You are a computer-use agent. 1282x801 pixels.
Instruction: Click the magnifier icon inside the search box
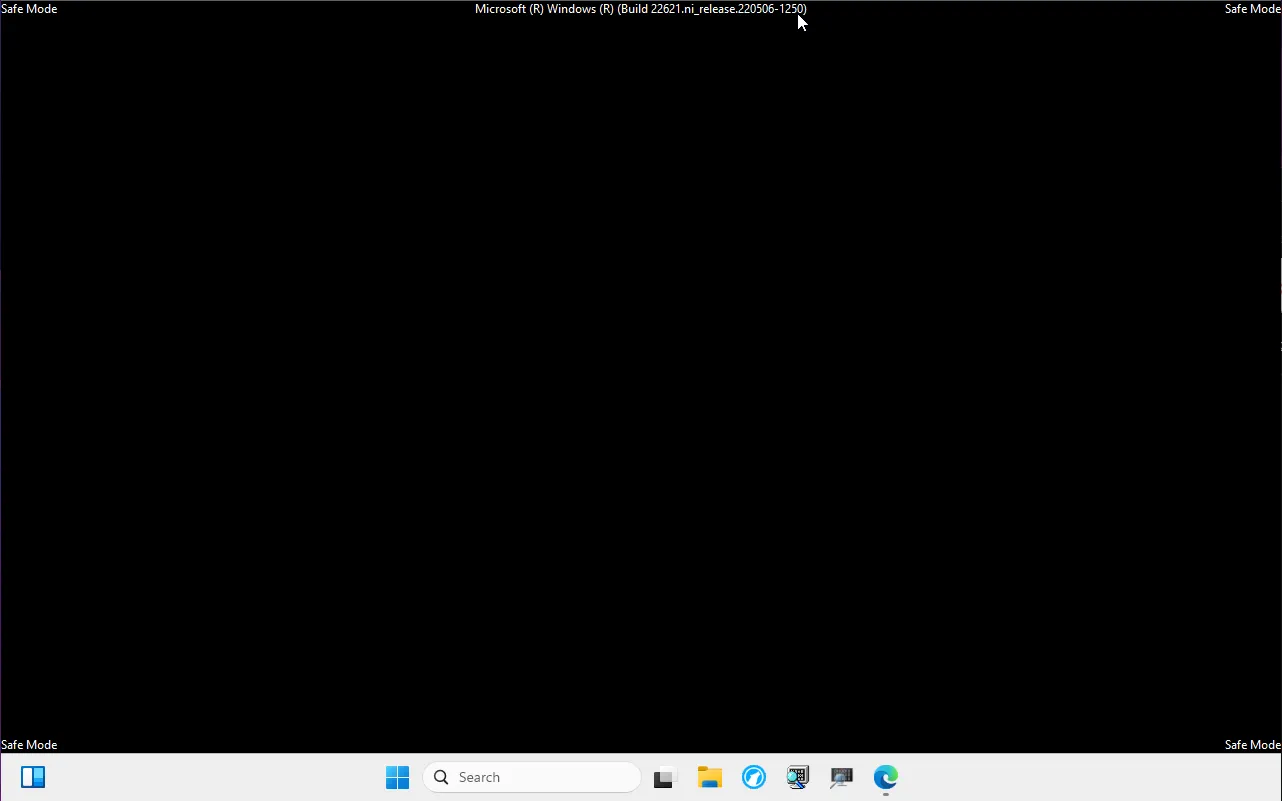(x=440, y=777)
